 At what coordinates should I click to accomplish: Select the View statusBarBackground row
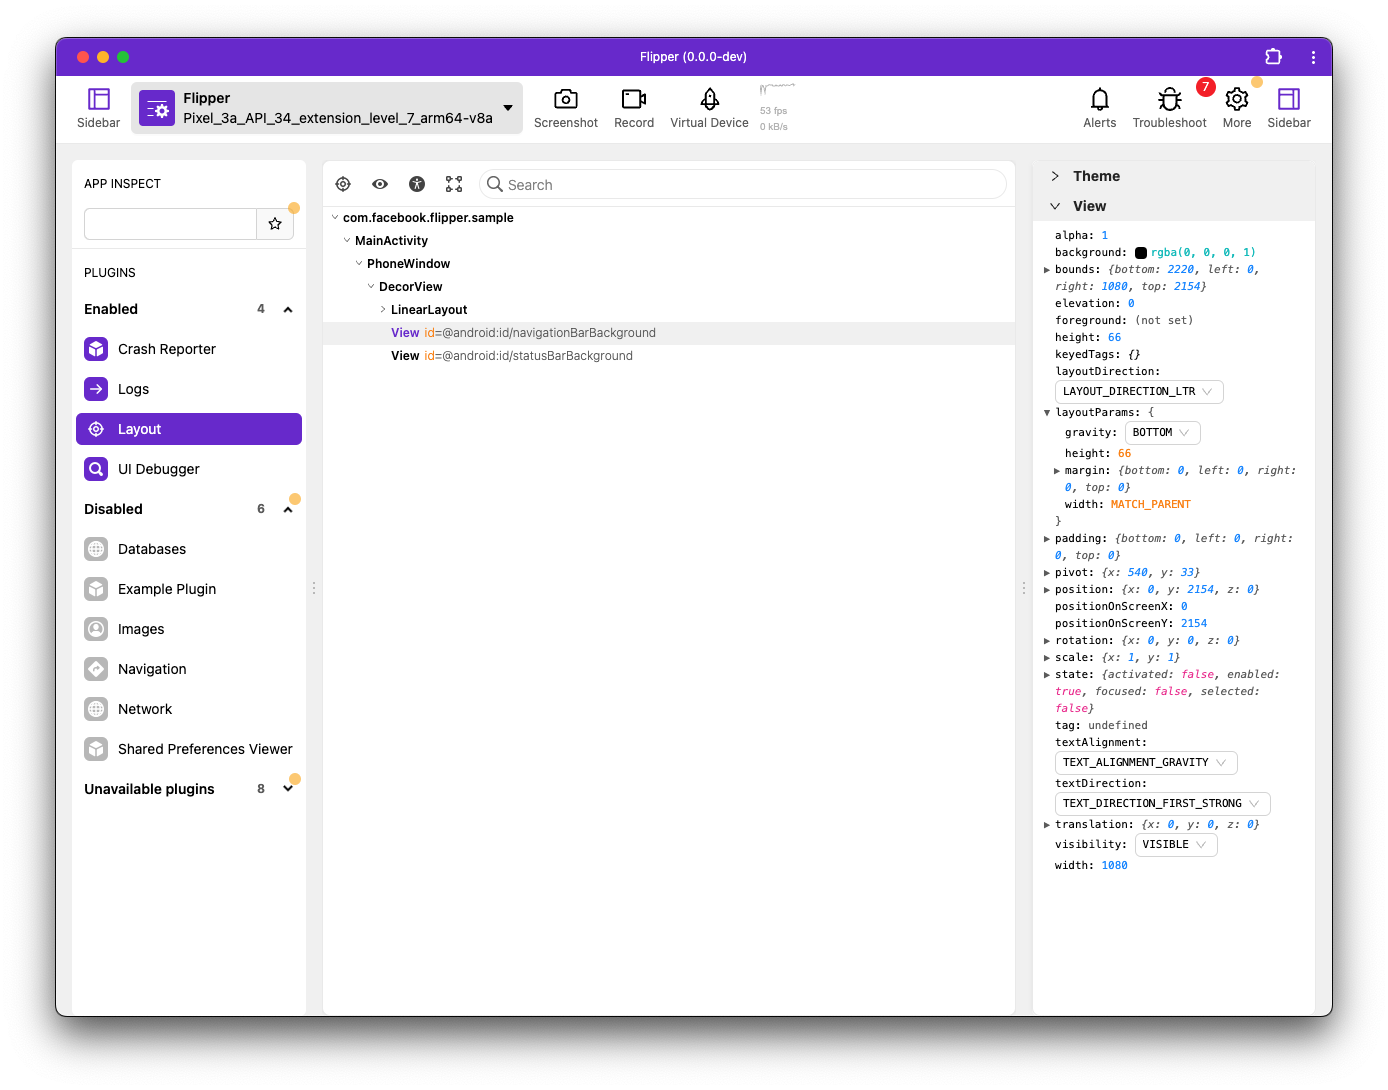coord(668,356)
